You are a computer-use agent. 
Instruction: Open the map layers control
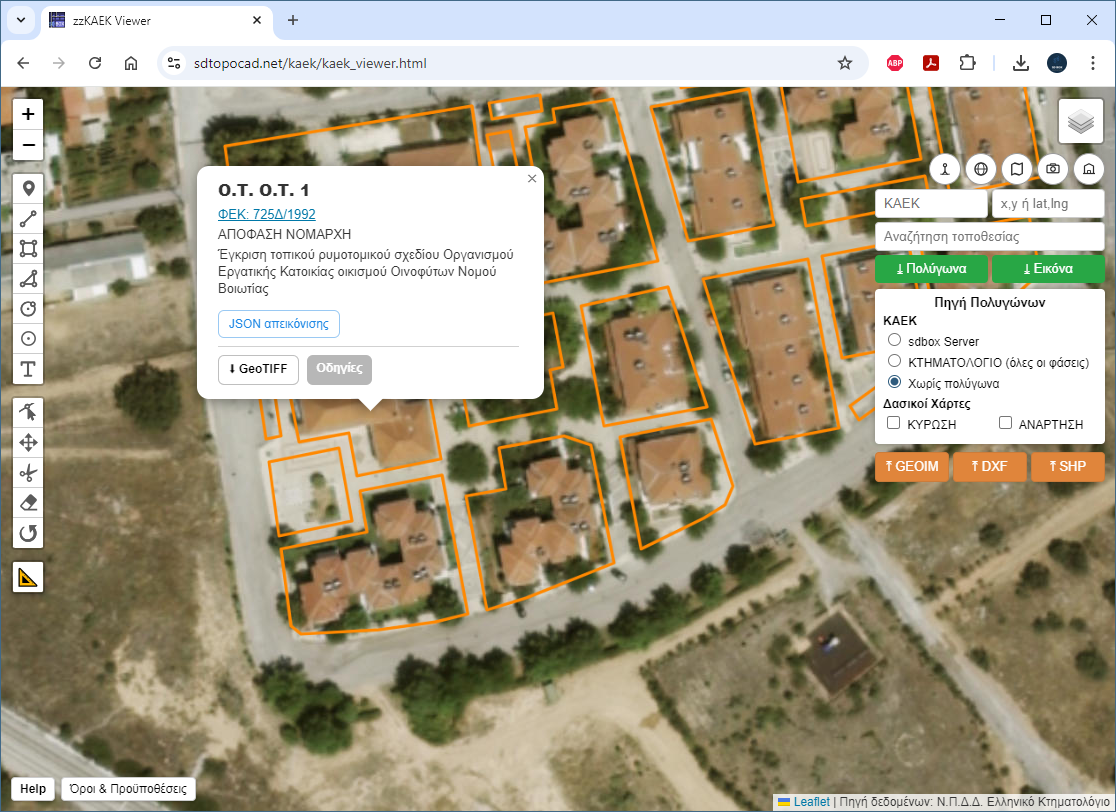click(1081, 122)
